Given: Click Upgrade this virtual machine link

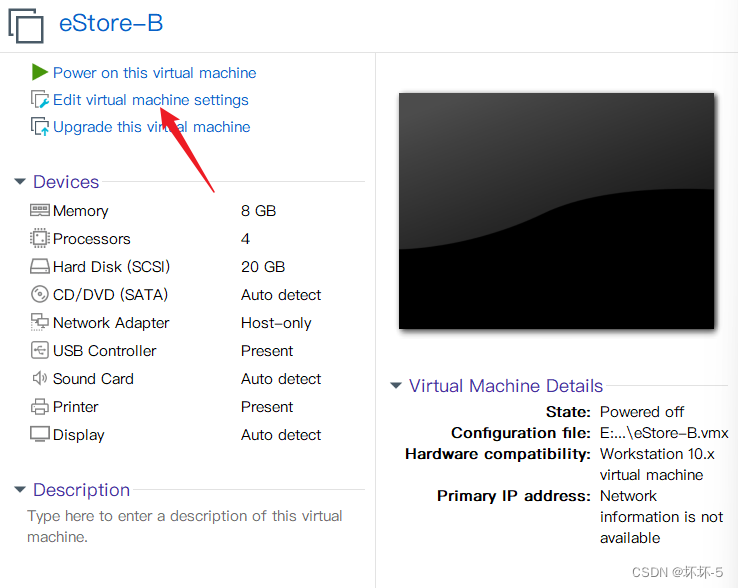Looking at the screenshot, I should click(152, 127).
